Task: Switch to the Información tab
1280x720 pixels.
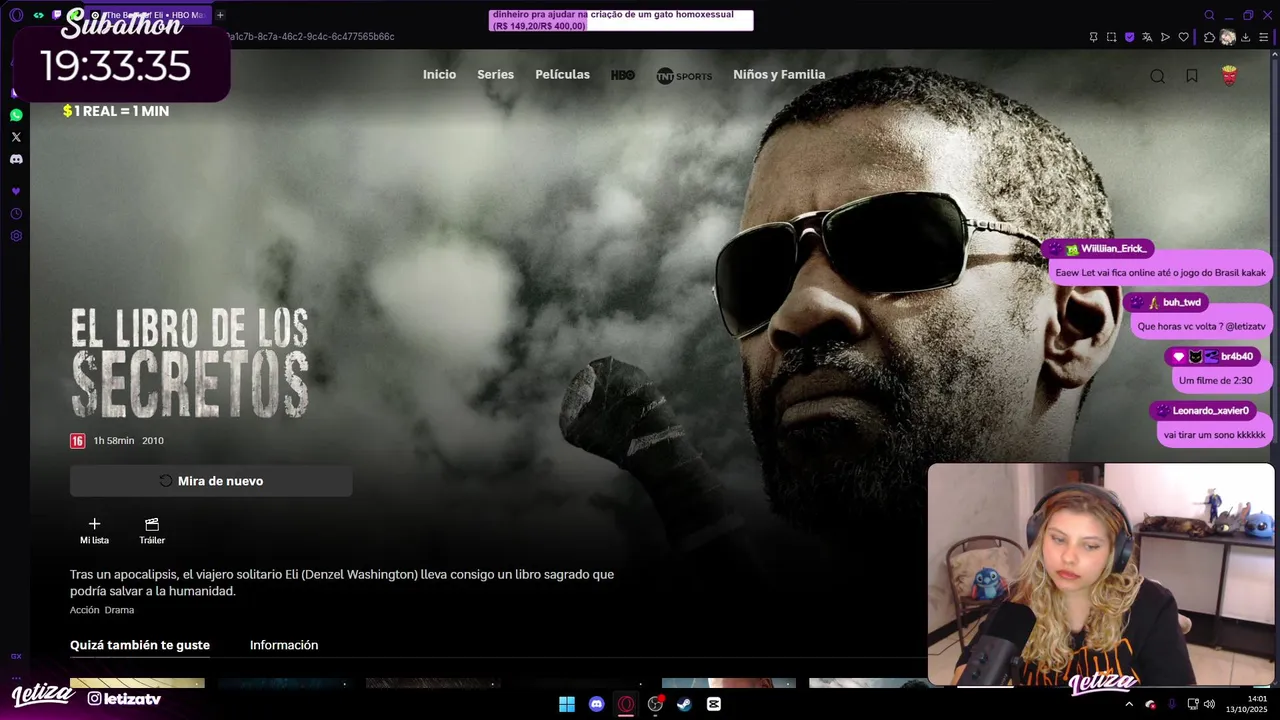Action: coord(284,646)
